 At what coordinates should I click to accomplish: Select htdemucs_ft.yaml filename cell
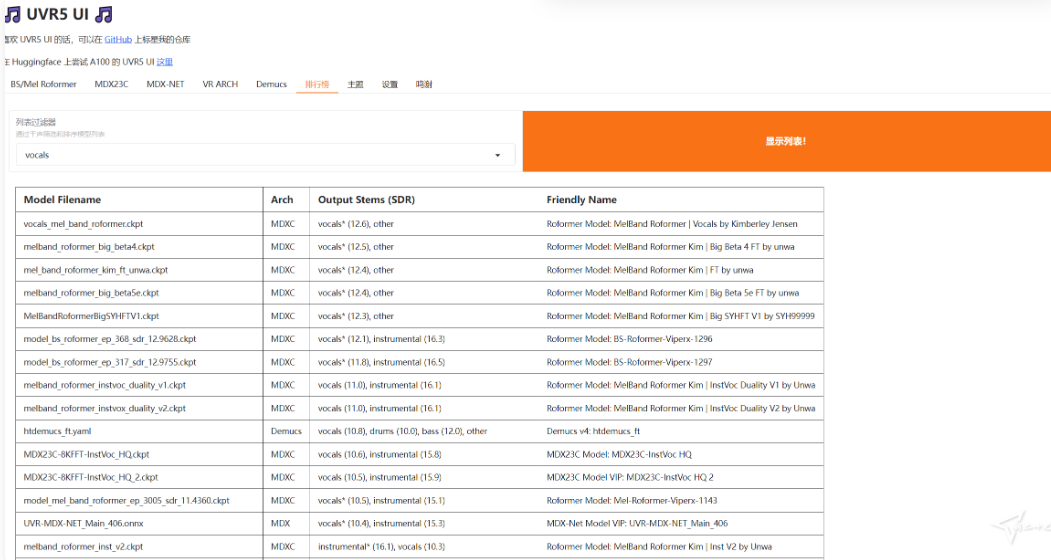139,431
